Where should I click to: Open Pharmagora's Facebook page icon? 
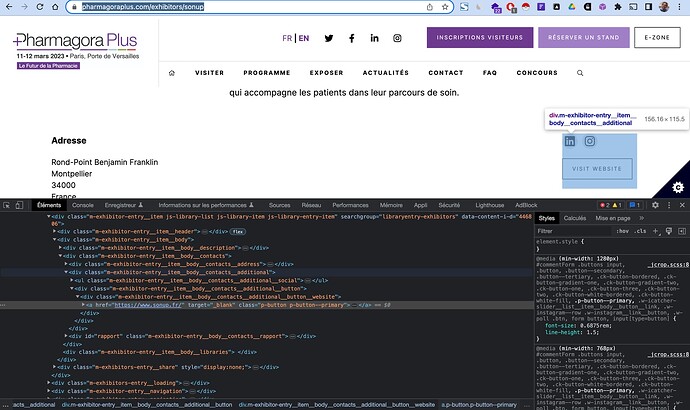pyautogui.click(x=352, y=38)
